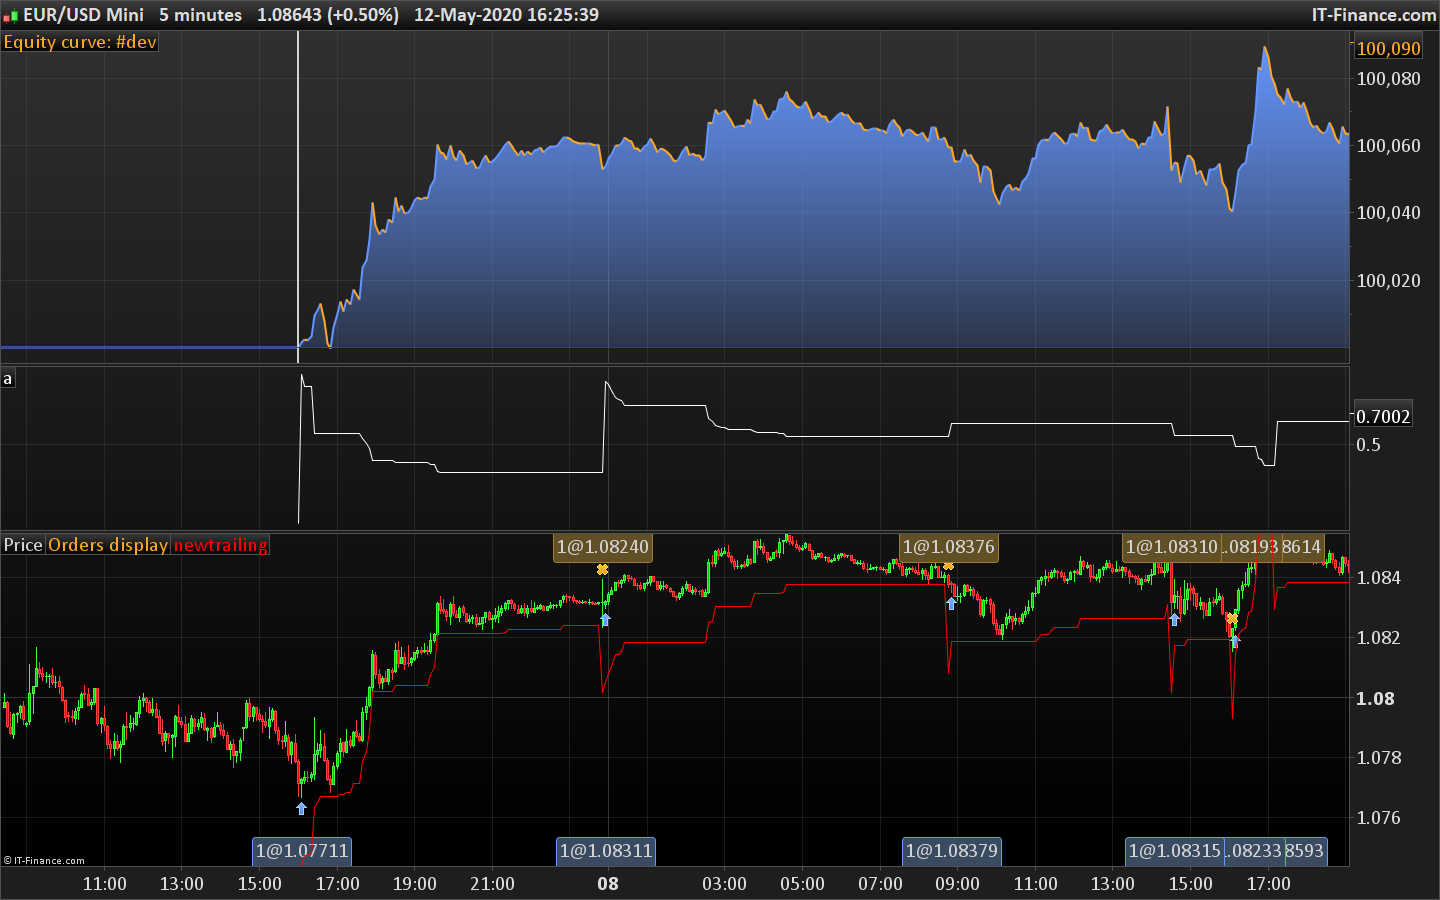Click the blue buy arrow below the 1@1.08310 label
The image size is (1440, 900).
point(1175,619)
